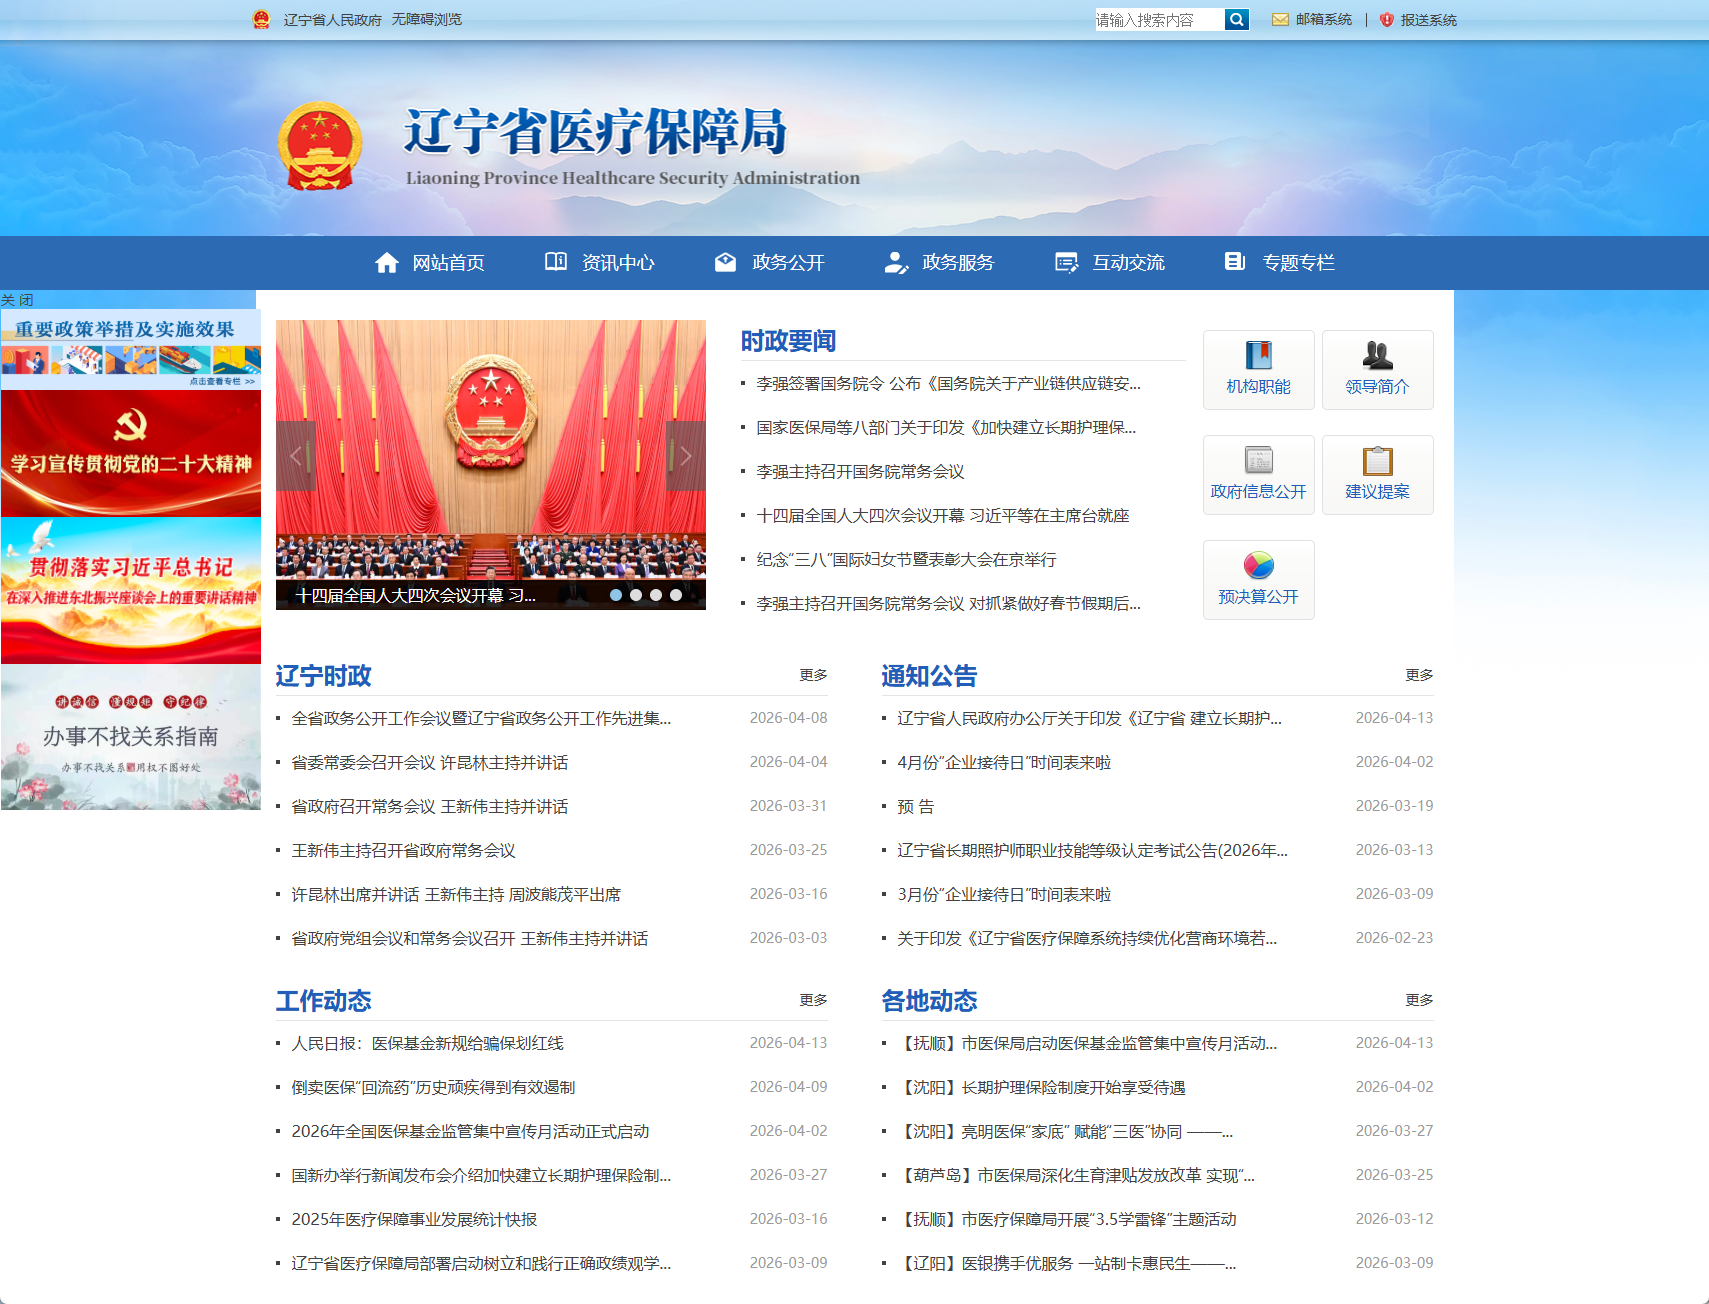
Task: Open the 资讯中心 navigation menu
Action: (x=617, y=262)
